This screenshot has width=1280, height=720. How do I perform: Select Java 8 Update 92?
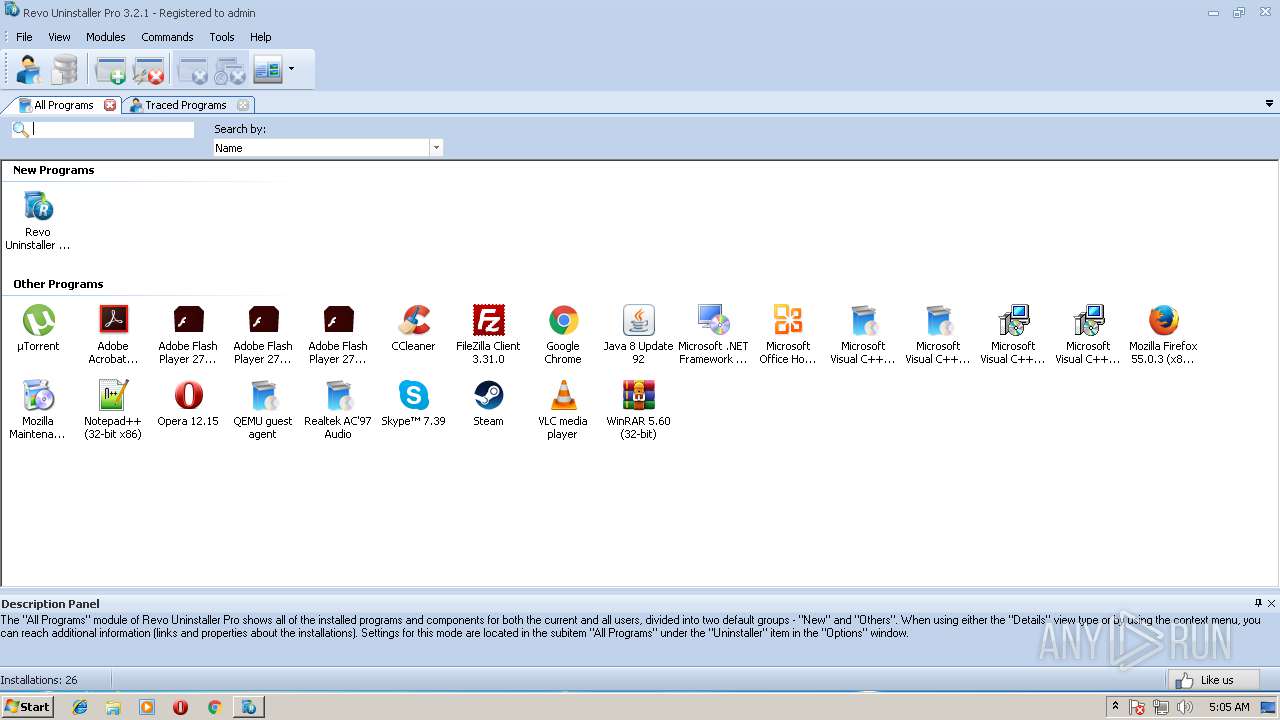[x=638, y=335]
